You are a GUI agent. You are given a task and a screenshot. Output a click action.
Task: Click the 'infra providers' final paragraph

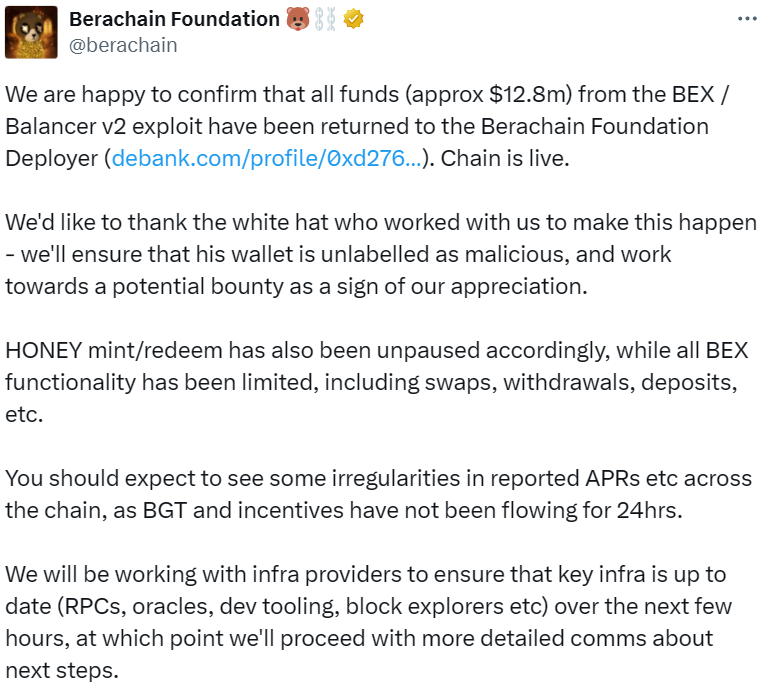(380, 575)
